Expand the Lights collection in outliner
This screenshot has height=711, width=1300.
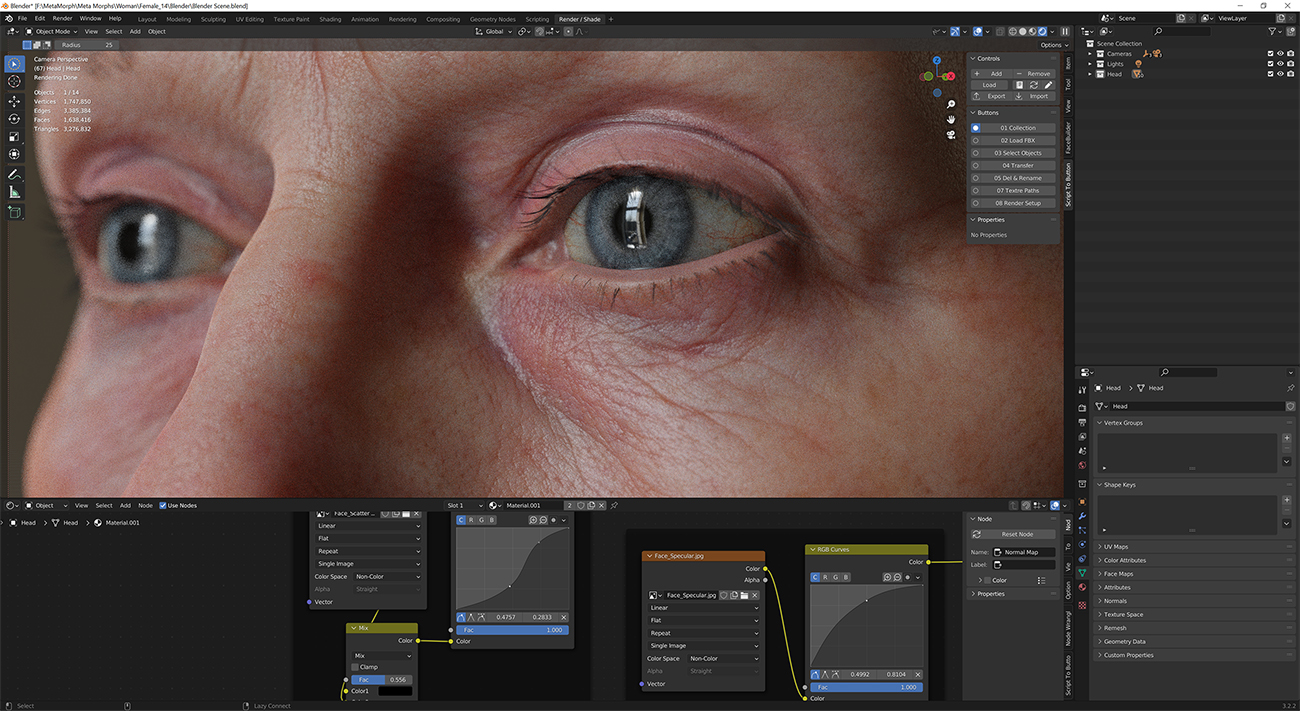point(1092,64)
